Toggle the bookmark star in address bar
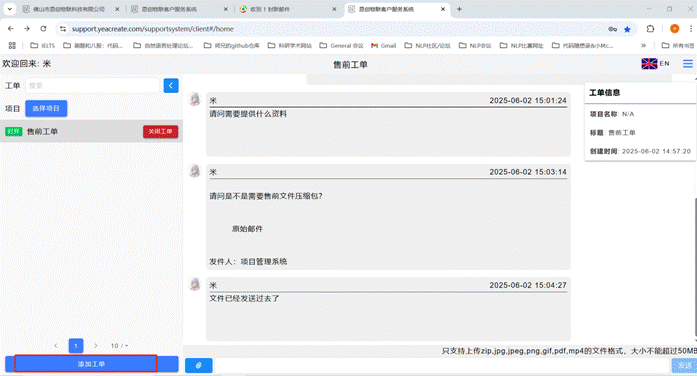Viewport: 697px width, 376px height. (x=627, y=29)
